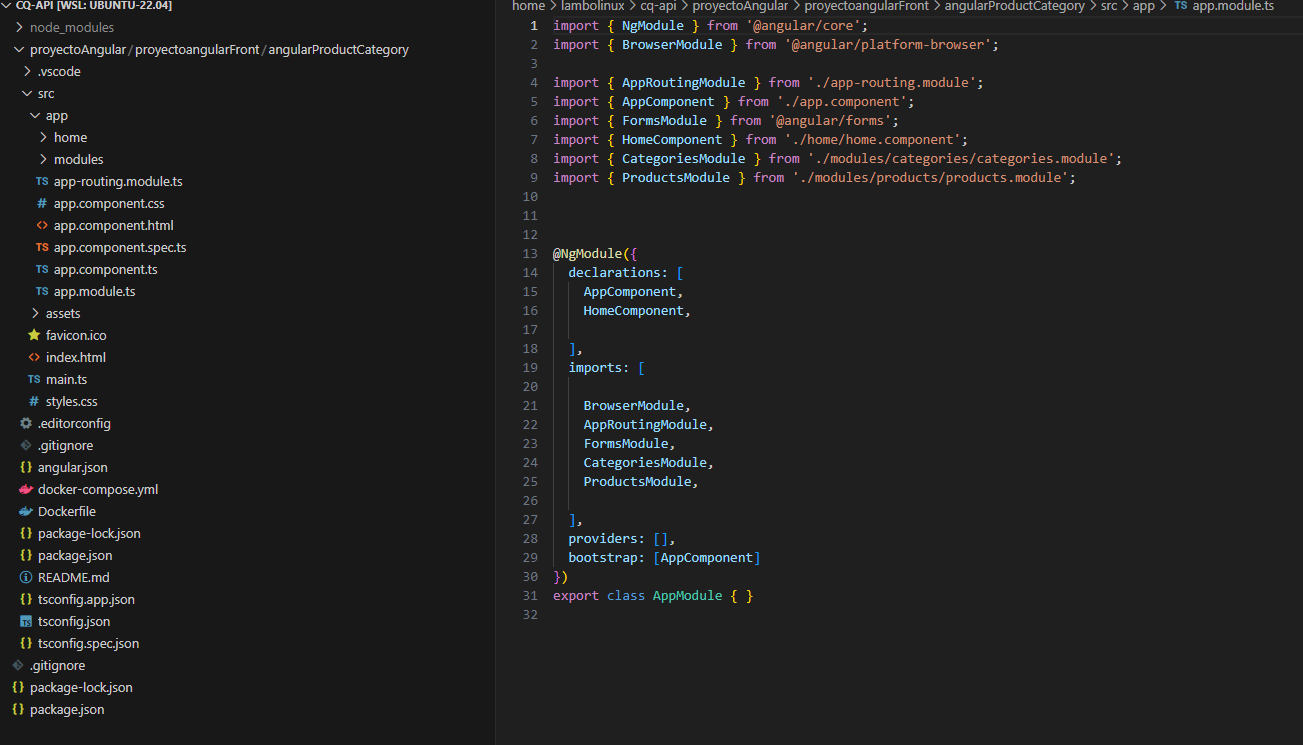The image size is (1303, 745).
Task: Click the TS icon next to main.ts
Action: click(34, 379)
